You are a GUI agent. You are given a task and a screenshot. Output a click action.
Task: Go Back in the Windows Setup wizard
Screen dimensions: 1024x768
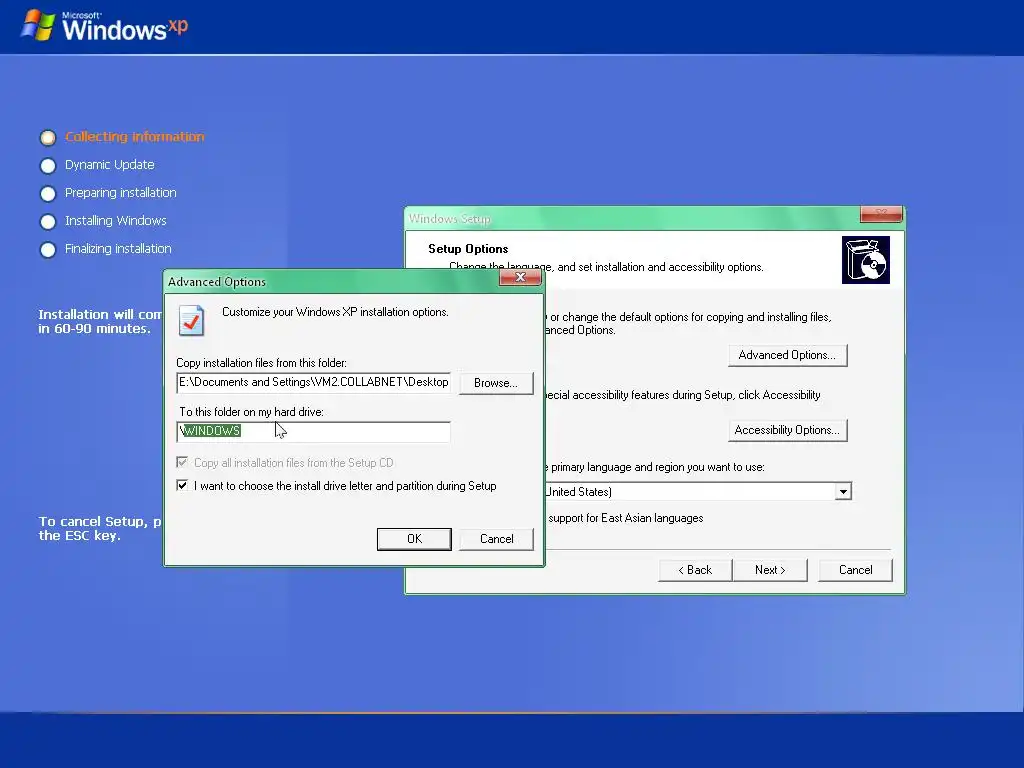(695, 570)
